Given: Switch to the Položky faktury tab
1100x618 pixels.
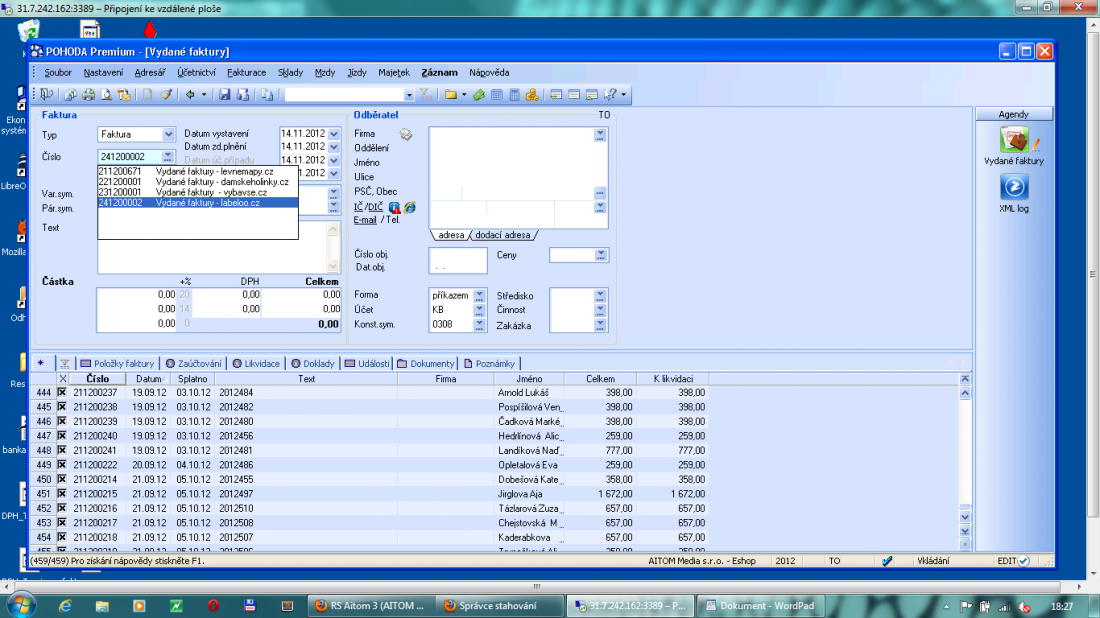Looking at the screenshot, I should 118,363.
